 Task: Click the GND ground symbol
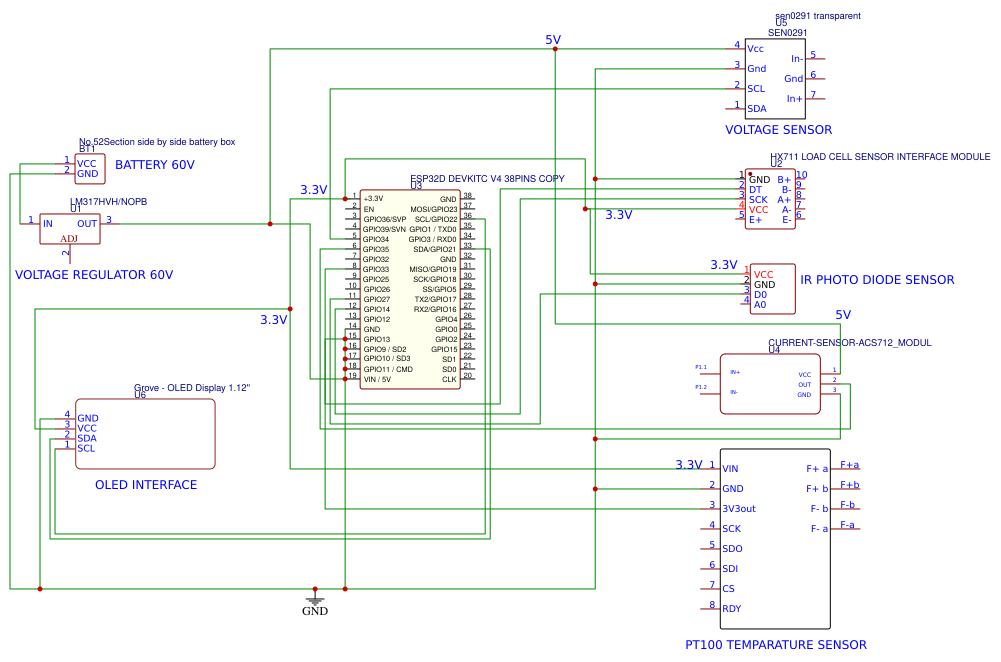pos(315,604)
